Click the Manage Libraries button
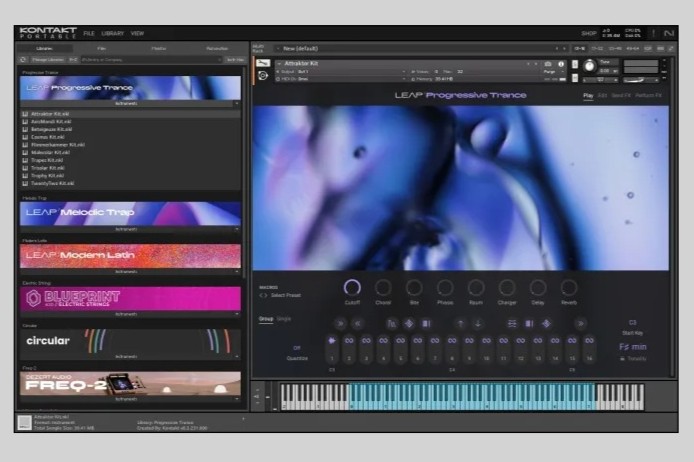Screen dimensions: 694x462 [47, 59]
